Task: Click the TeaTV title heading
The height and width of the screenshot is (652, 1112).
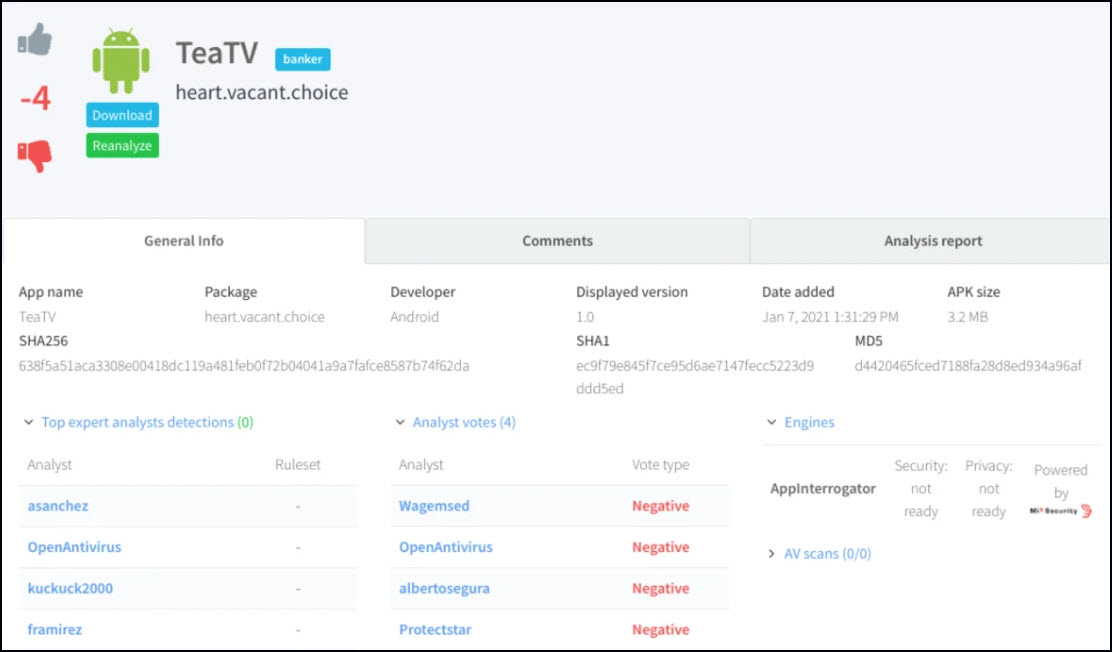Action: click(x=217, y=53)
